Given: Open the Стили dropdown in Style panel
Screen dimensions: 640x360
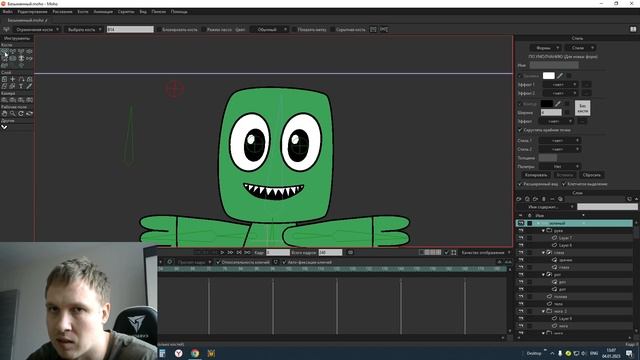Looking at the screenshot, I should (580, 48).
